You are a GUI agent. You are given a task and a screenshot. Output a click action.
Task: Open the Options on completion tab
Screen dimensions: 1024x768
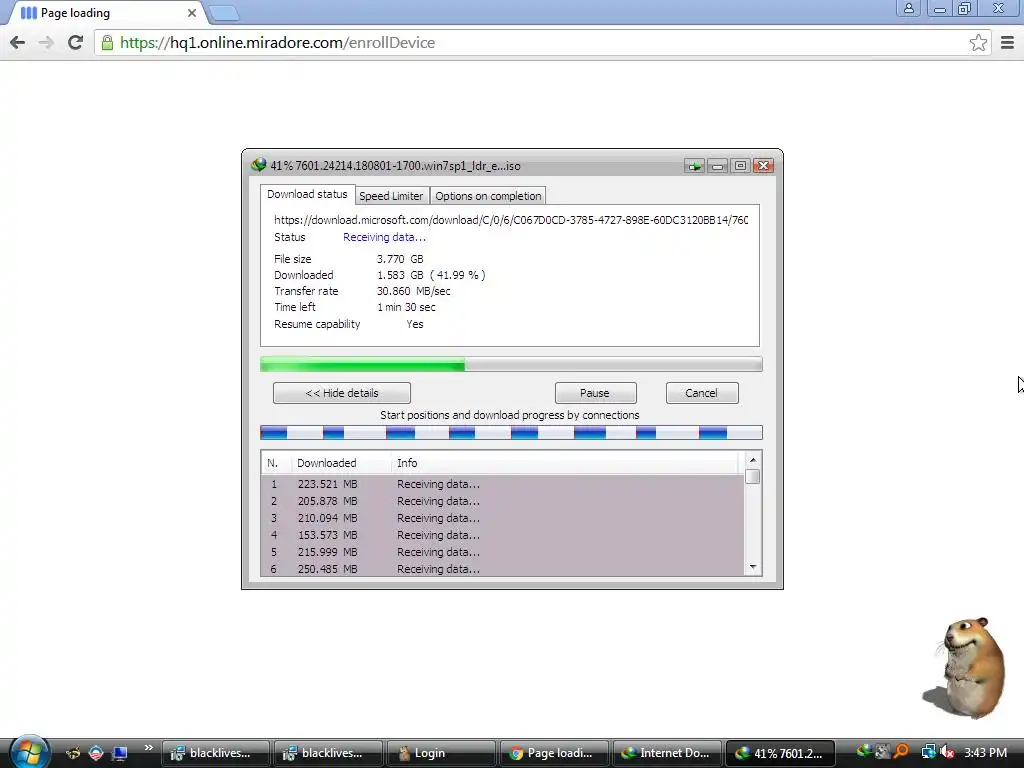point(488,196)
